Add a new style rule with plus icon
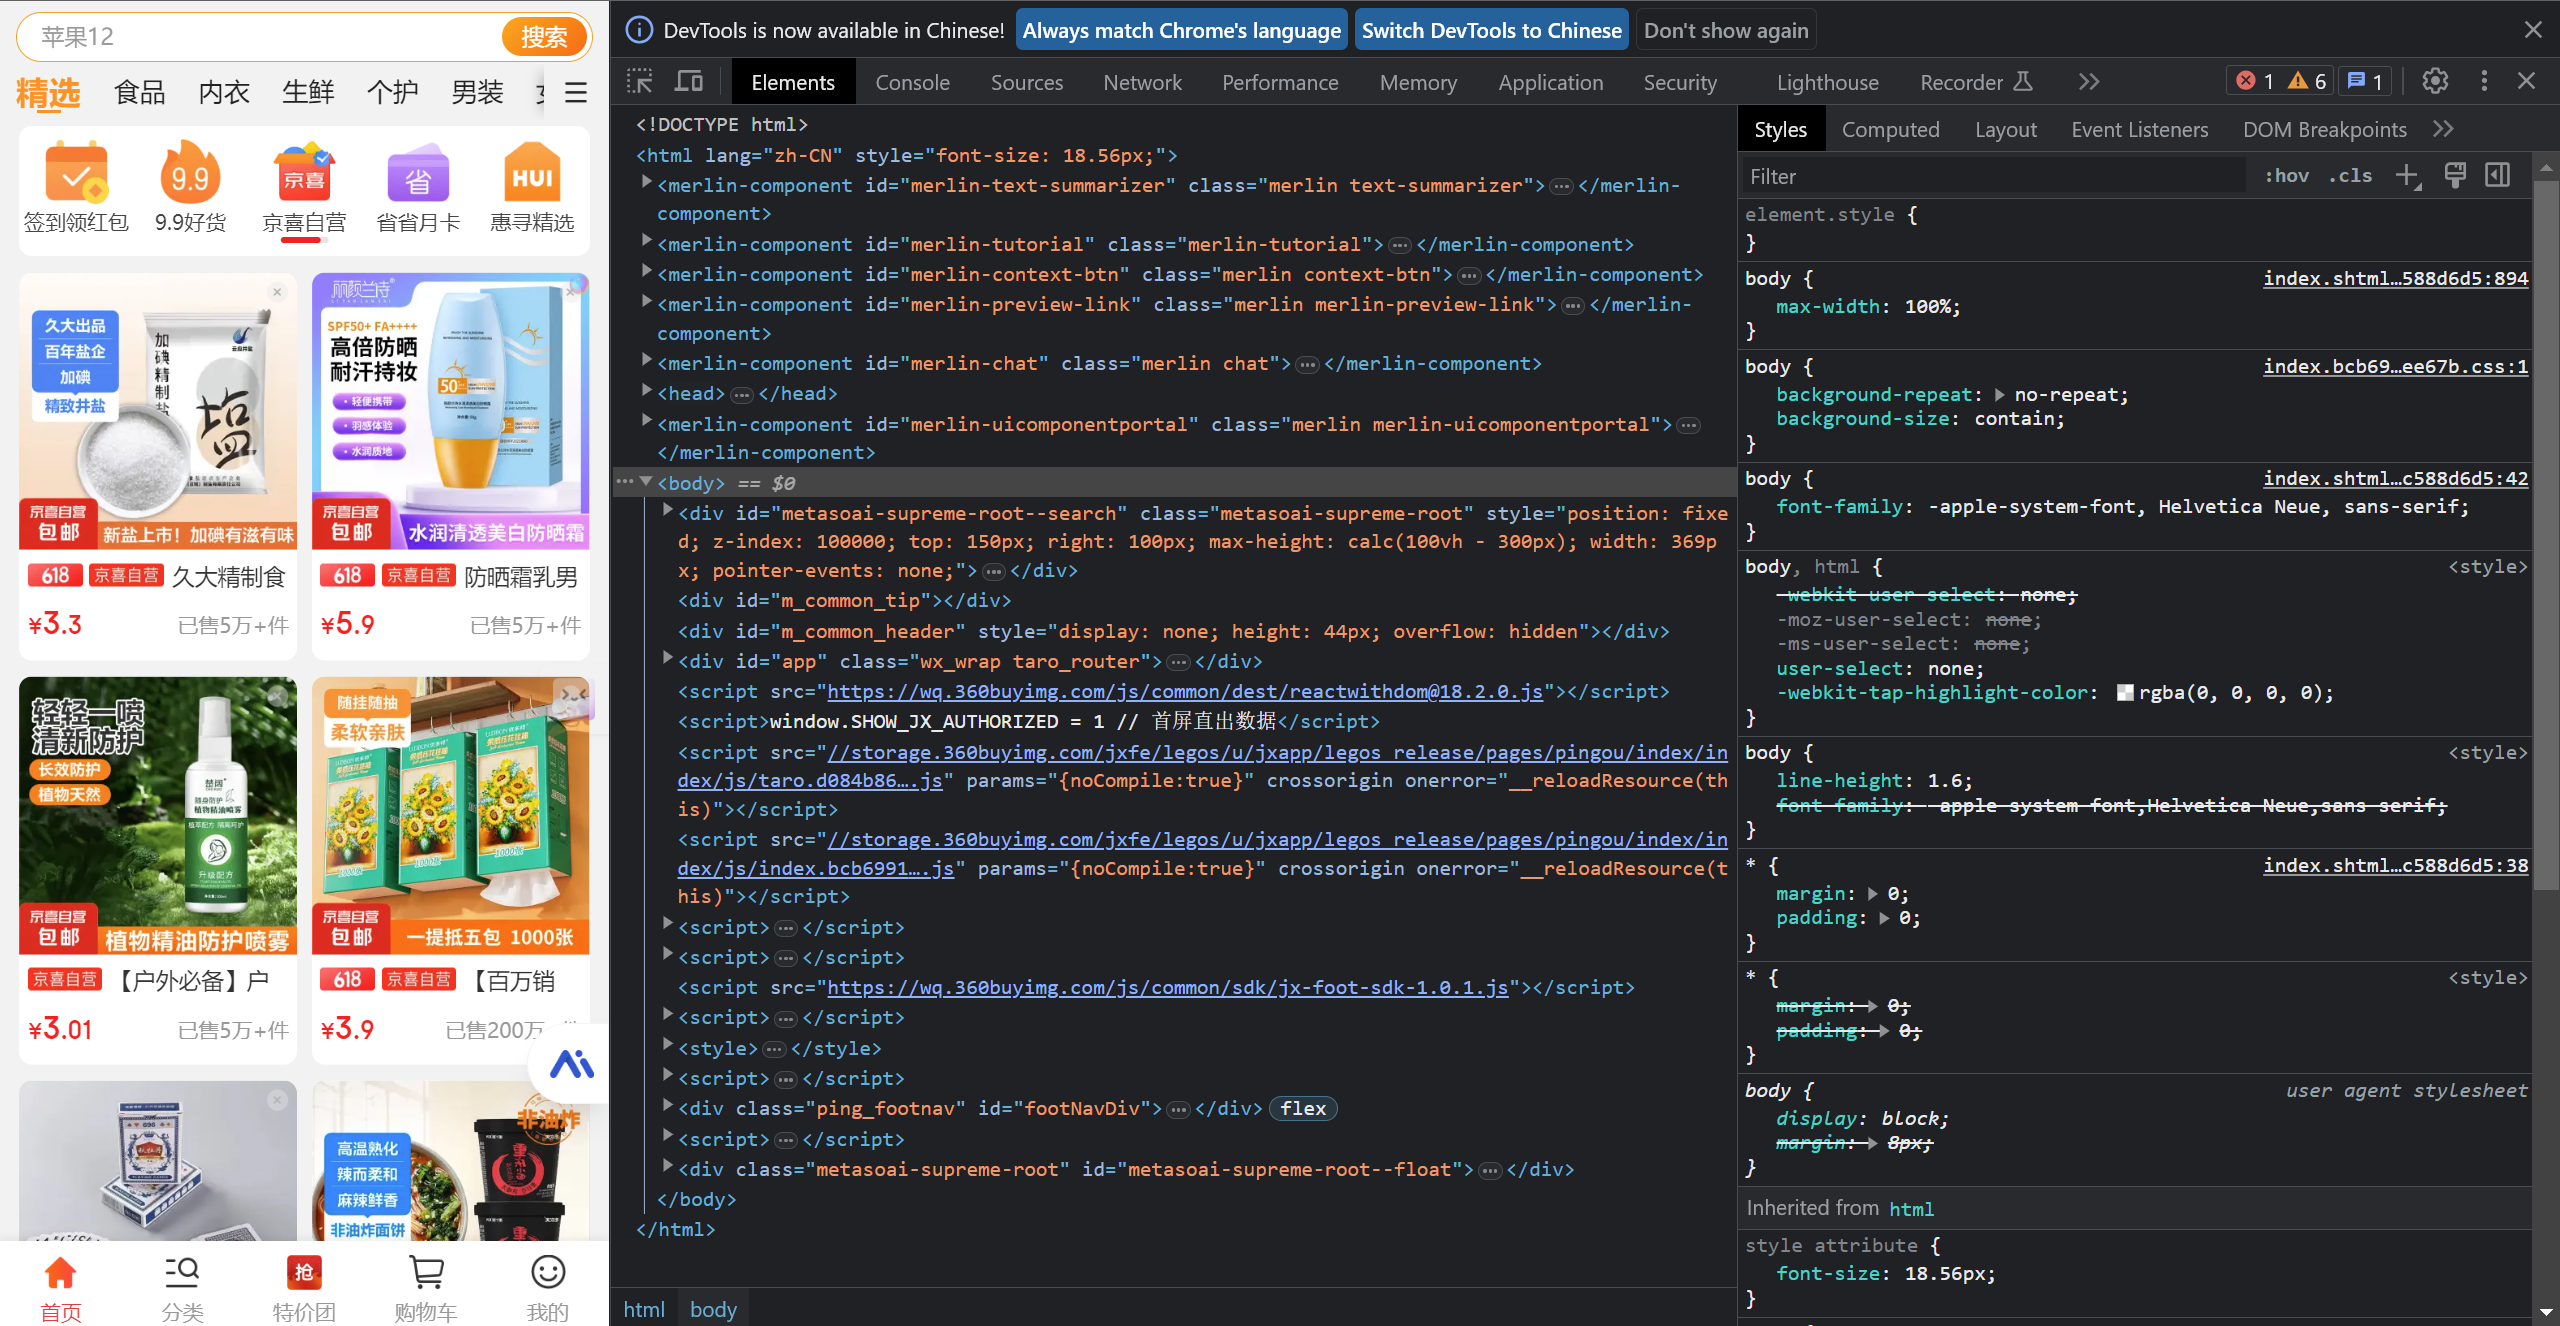This screenshot has height=1326, width=2560. click(2408, 176)
